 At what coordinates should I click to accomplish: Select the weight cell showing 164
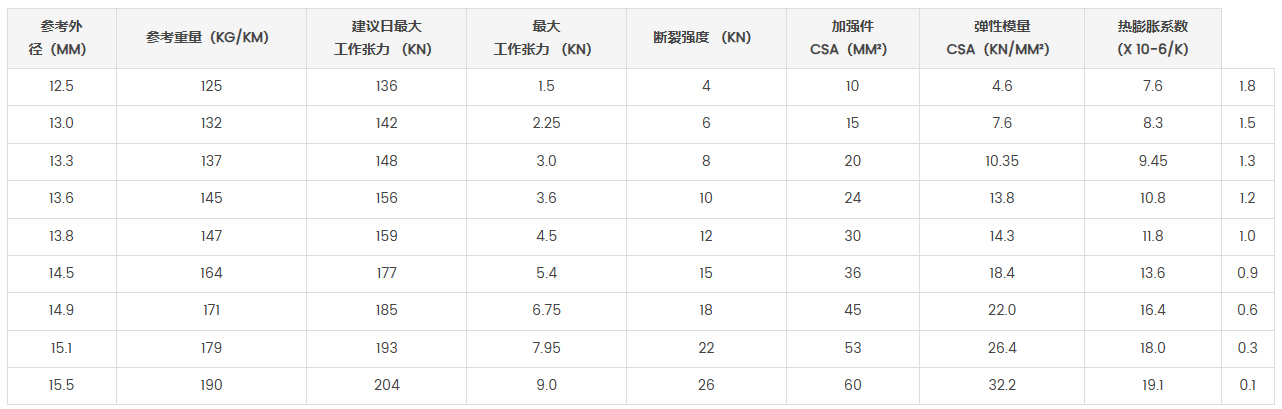211,273
